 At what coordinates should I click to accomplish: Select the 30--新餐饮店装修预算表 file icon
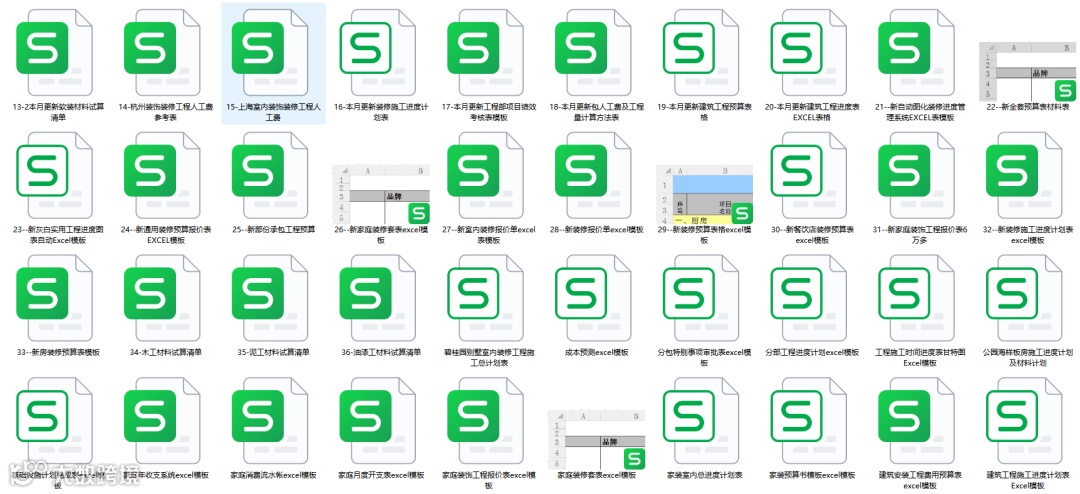pyautogui.click(x=809, y=174)
